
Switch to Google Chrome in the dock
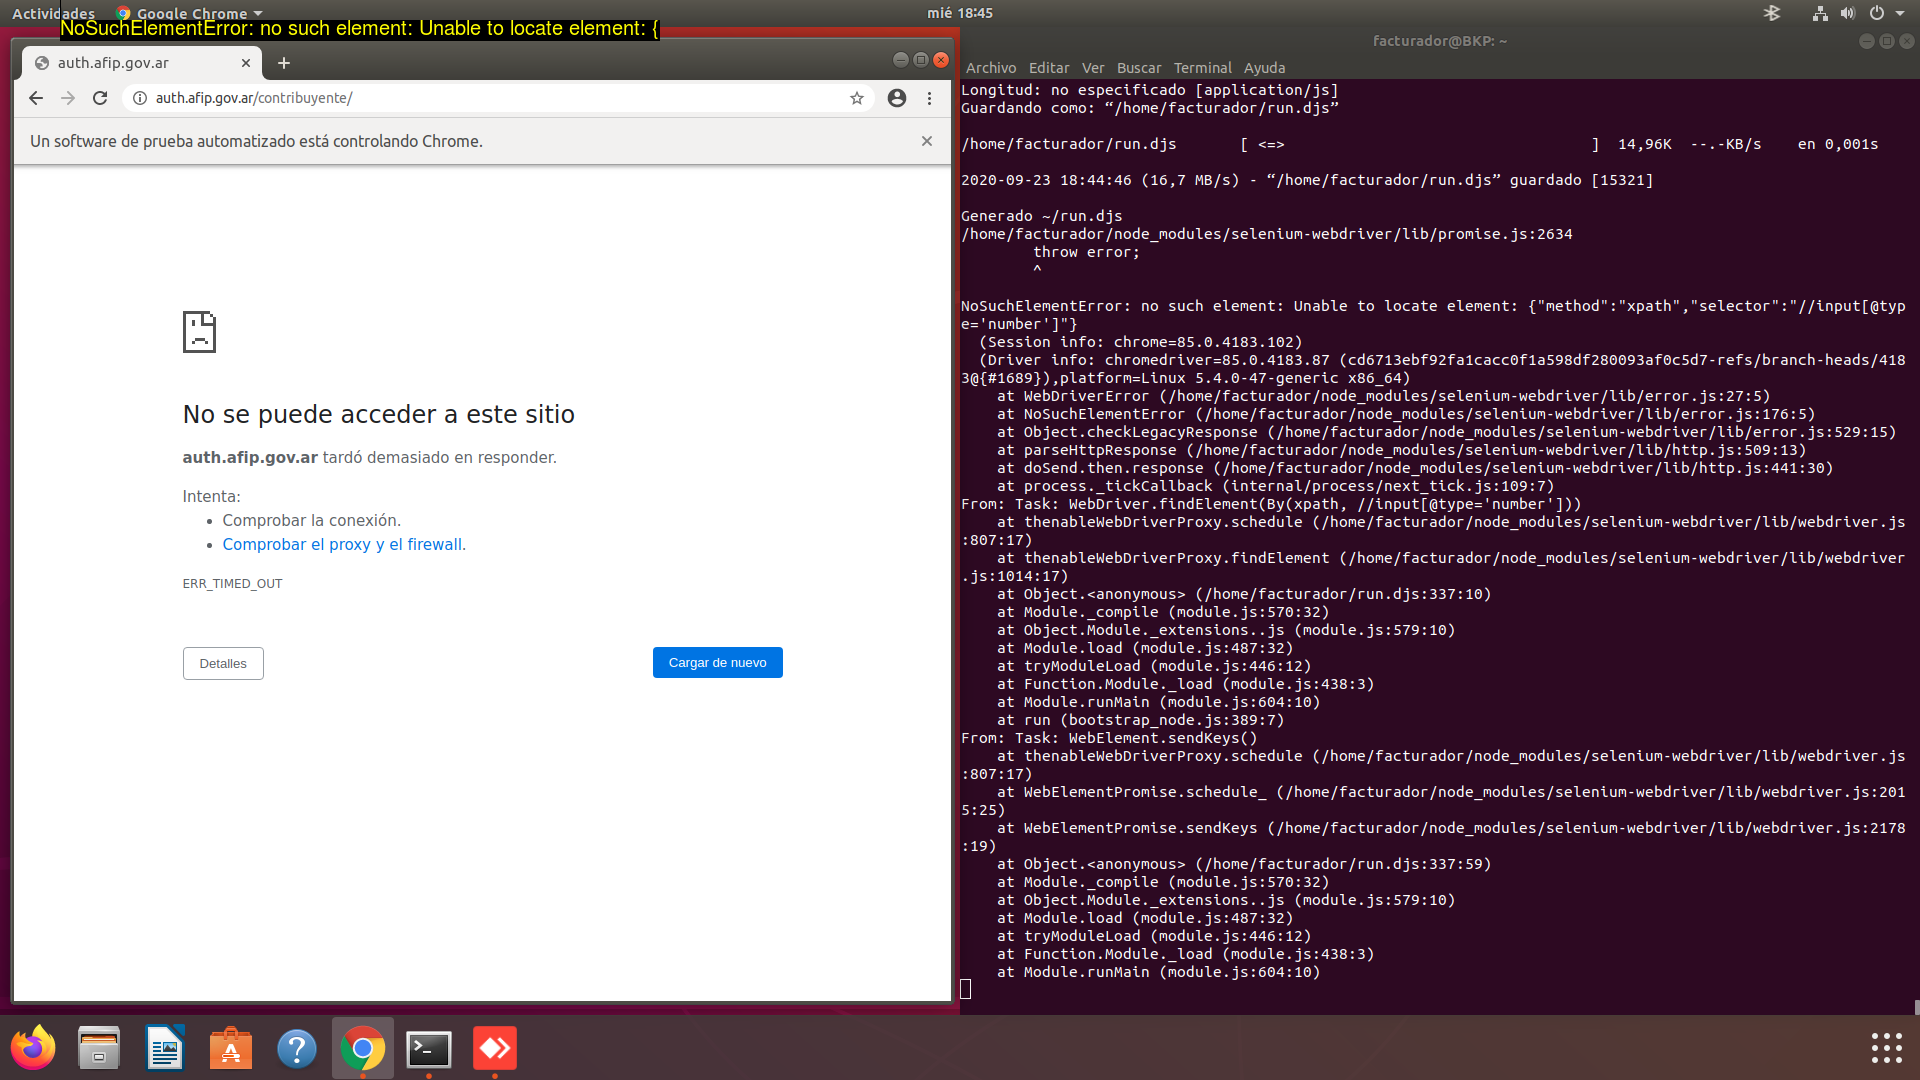tap(363, 1048)
